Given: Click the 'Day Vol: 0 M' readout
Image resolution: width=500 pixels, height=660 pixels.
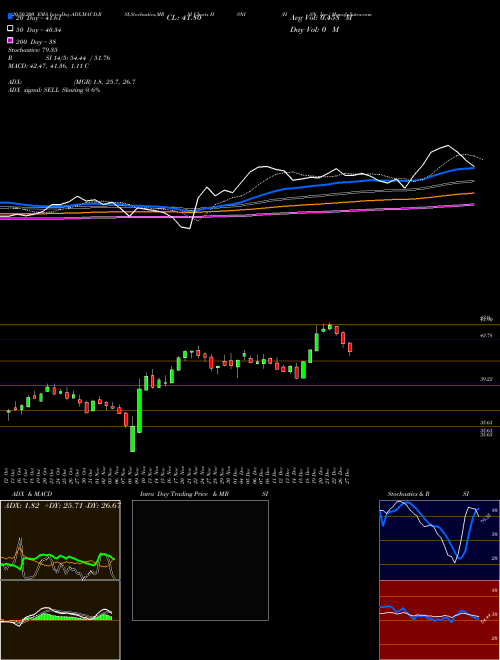Looking at the screenshot, I should [314, 29].
